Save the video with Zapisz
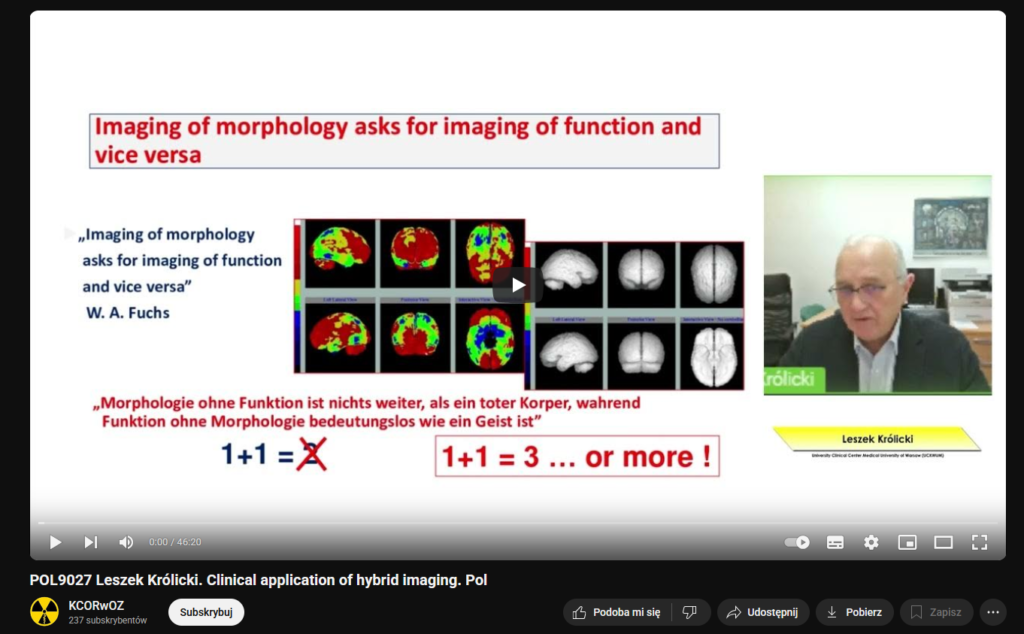 point(936,612)
